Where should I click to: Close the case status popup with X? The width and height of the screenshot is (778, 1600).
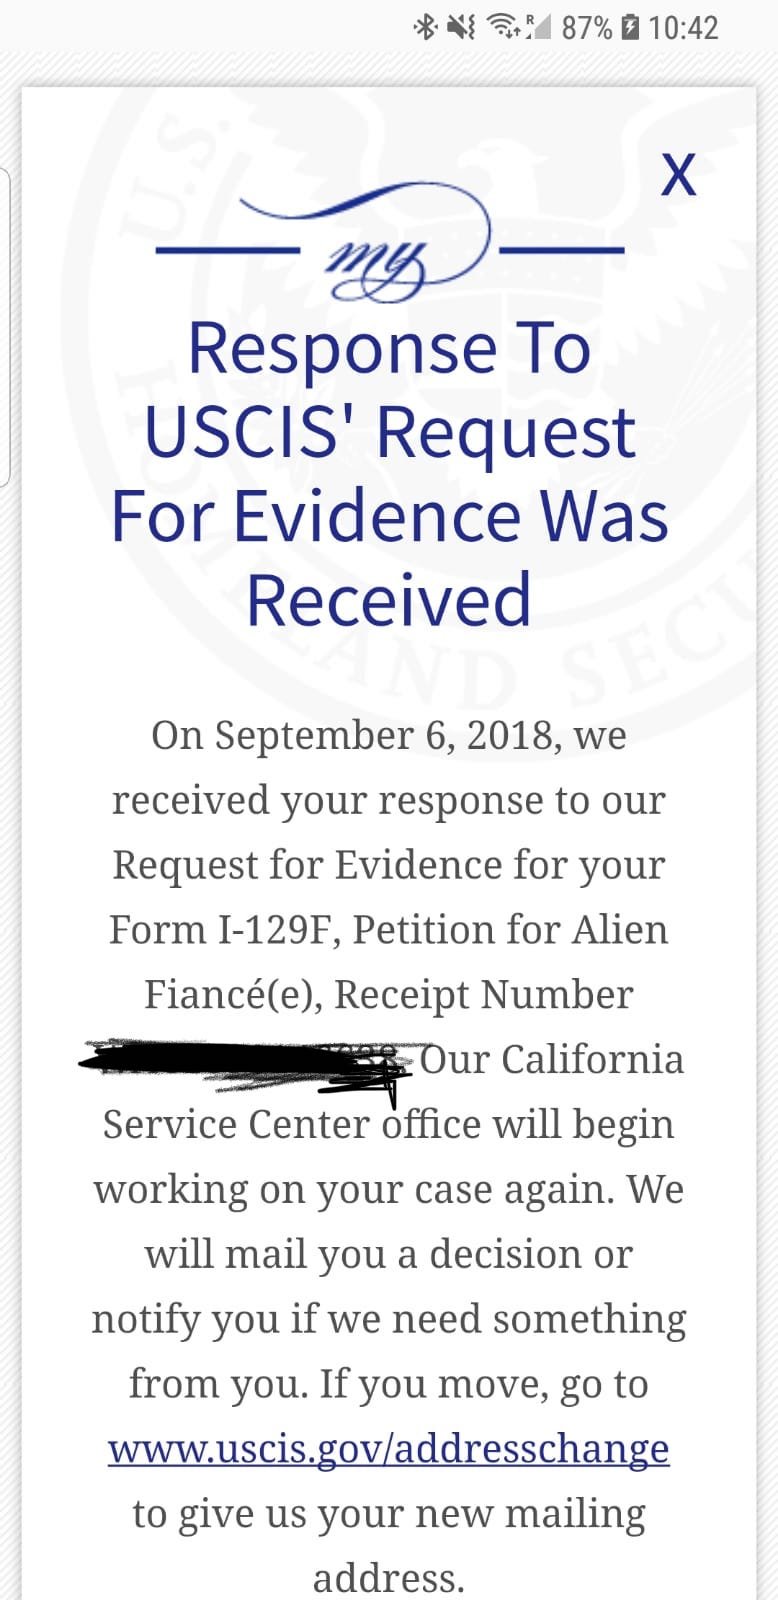pos(678,175)
